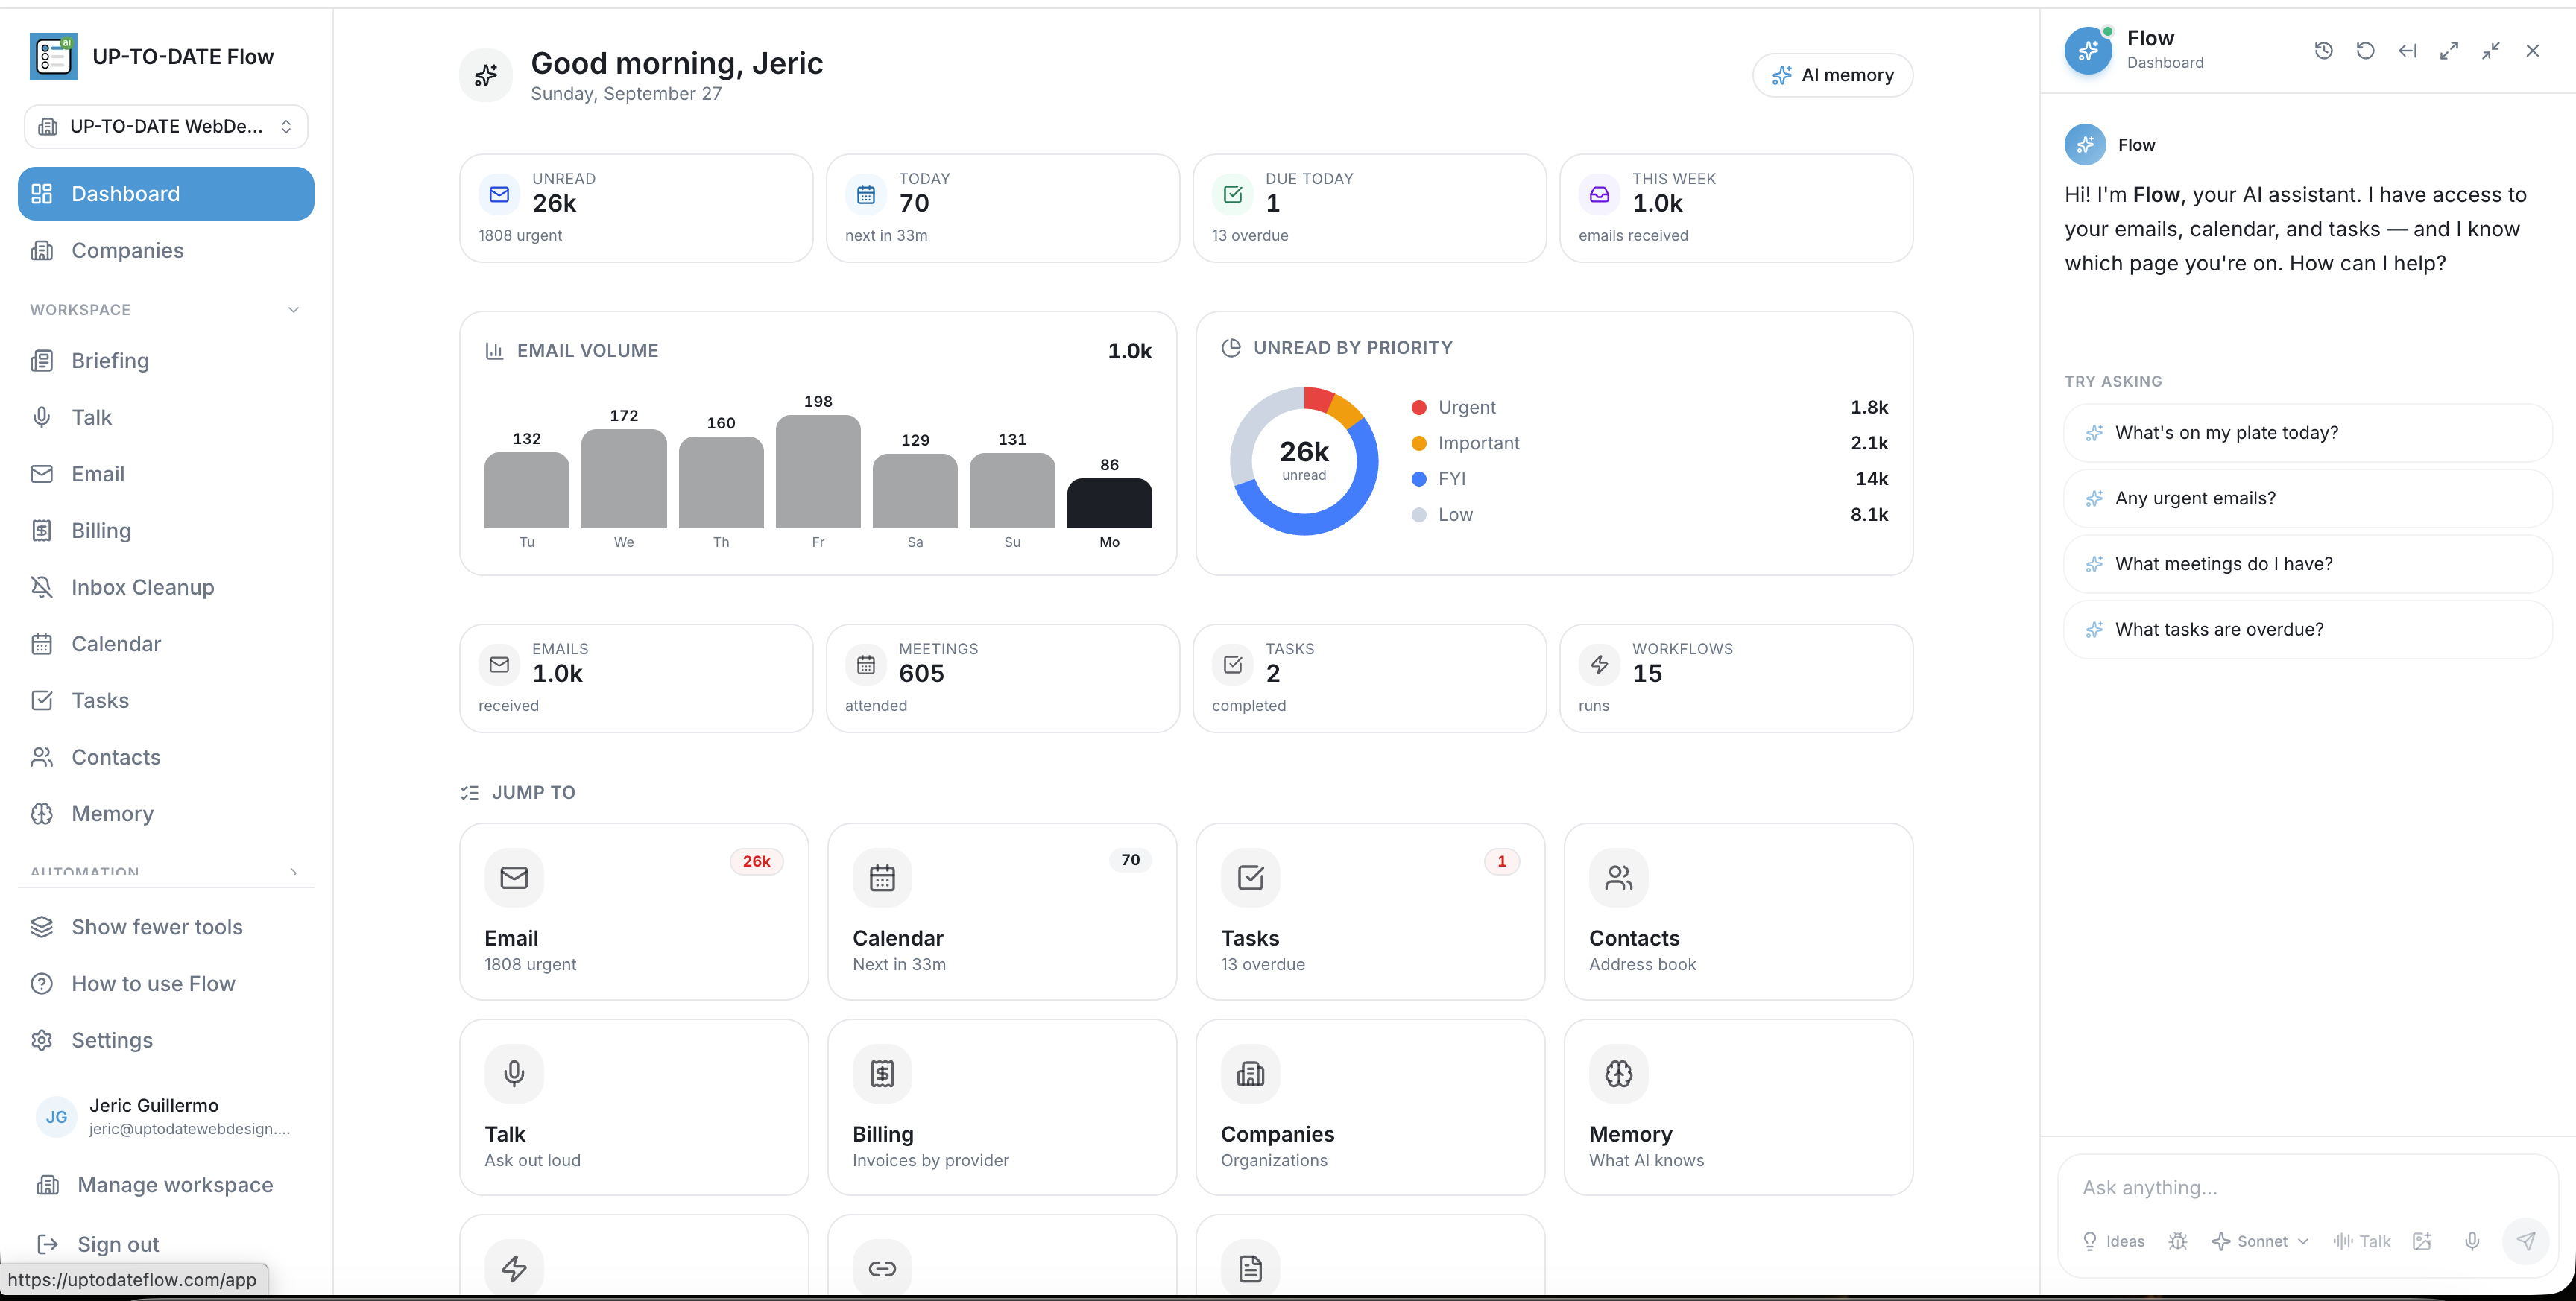Click the lightning icon on Workflows stat card
Viewport: 2576px width, 1301px height.
(1599, 665)
